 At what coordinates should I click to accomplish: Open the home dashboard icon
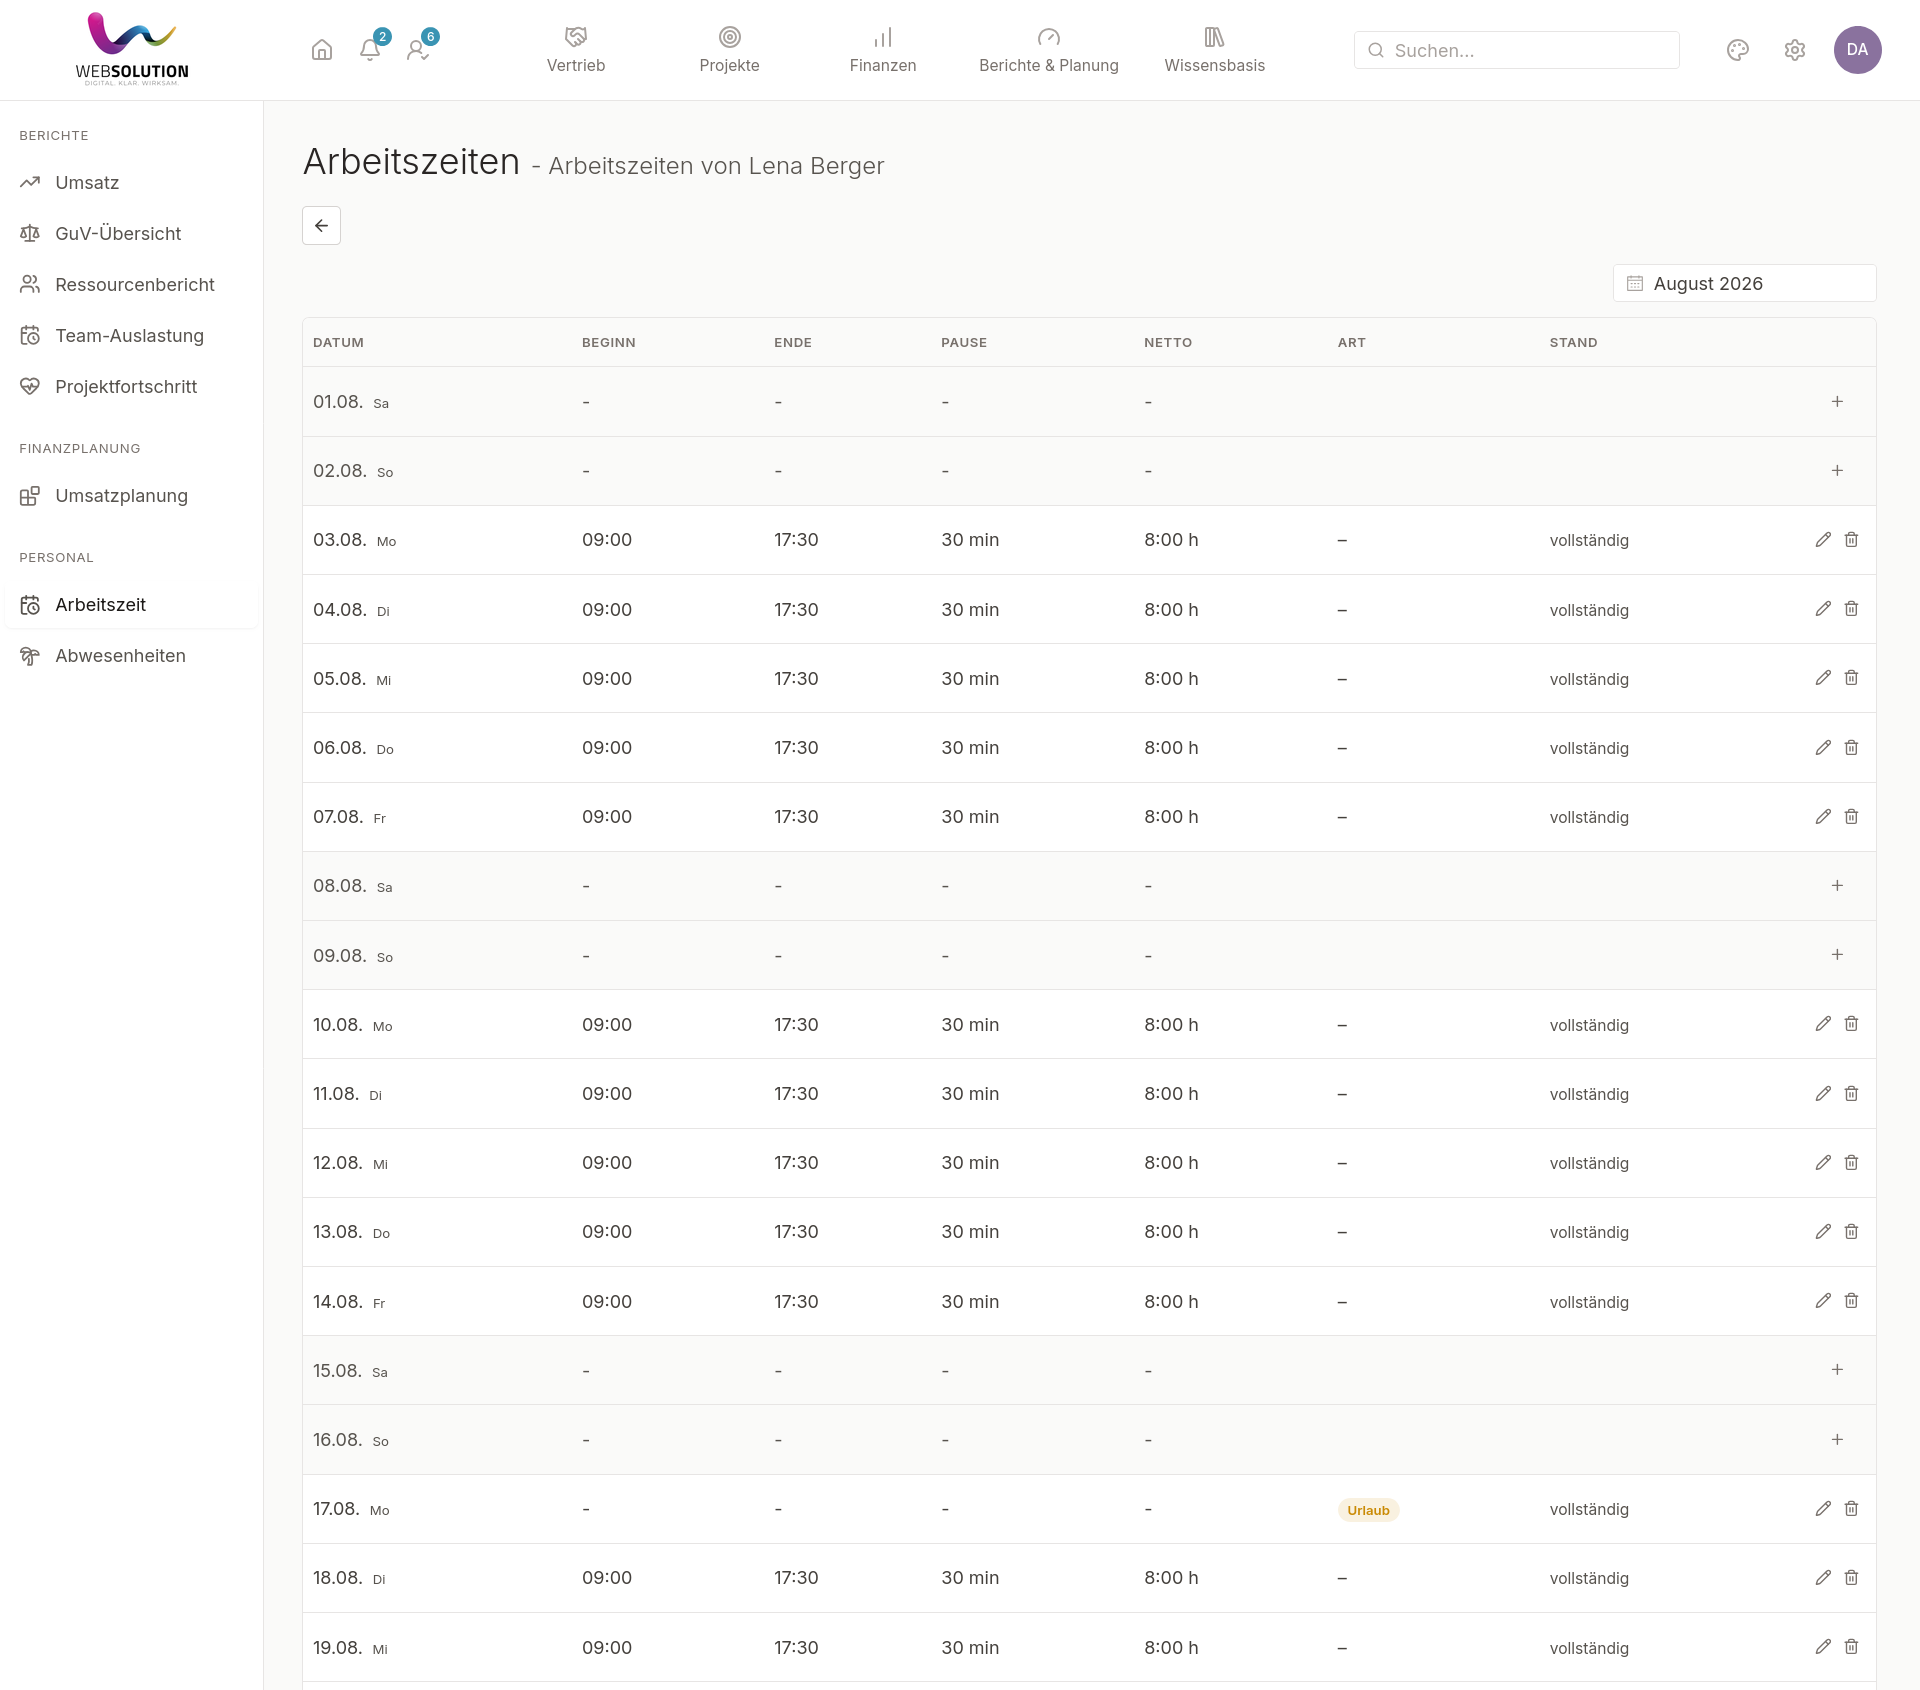[x=322, y=50]
